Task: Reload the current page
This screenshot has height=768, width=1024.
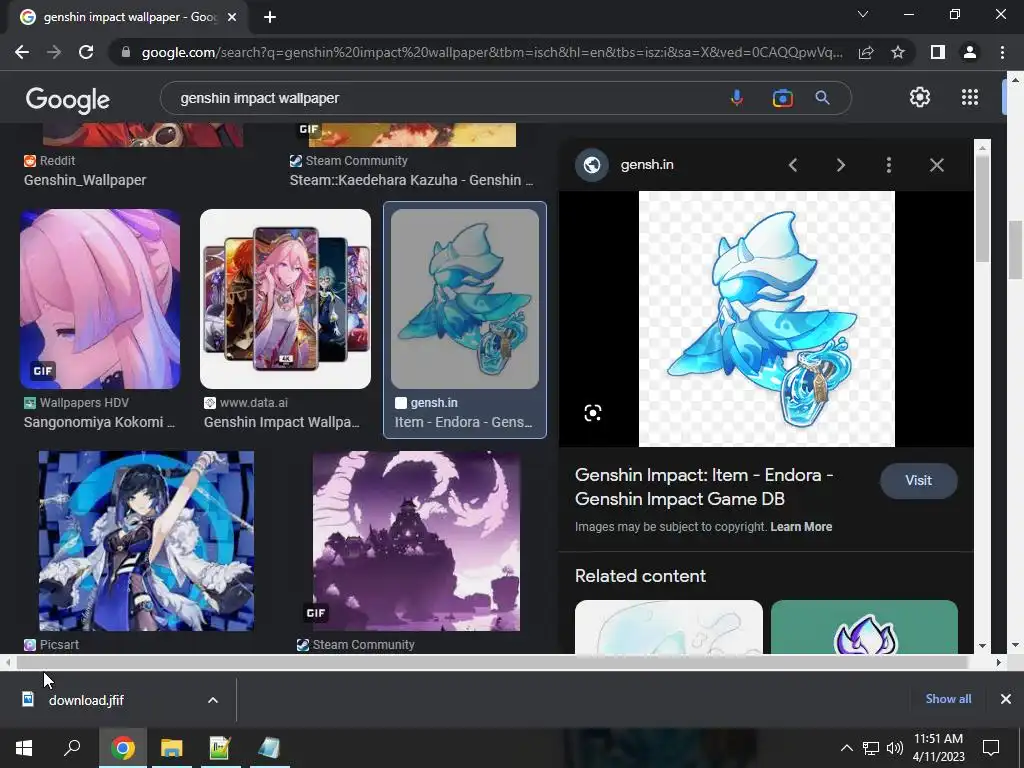Action: click(86, 52)
